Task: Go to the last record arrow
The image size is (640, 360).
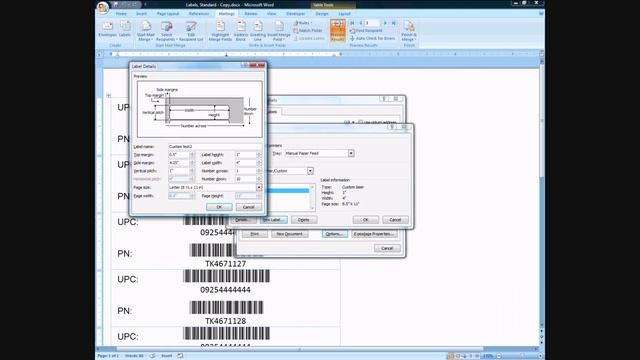Action: (393, 23)
